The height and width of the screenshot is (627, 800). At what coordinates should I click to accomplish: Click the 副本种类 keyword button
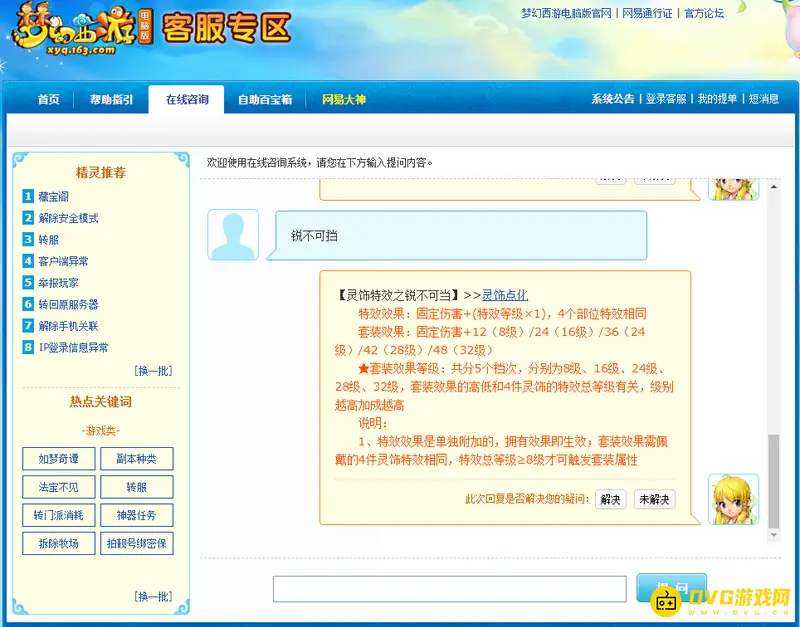tap(137, 459)
